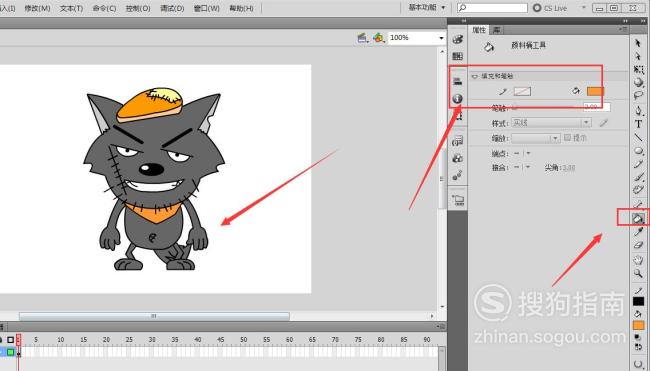This screenshot has height=371, width=650.
Task: Click the toolbar black stroke color swatch
Action: 638,301
